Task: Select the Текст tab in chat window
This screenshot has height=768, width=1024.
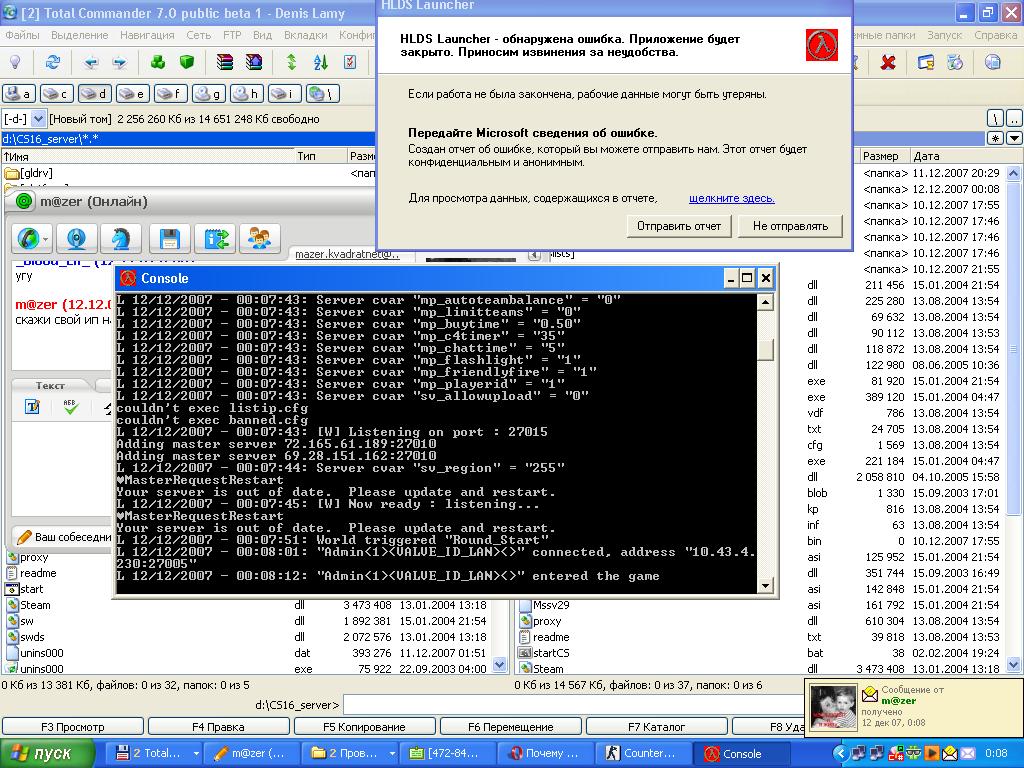Action: pyautogui.click(x=50, y=385)
